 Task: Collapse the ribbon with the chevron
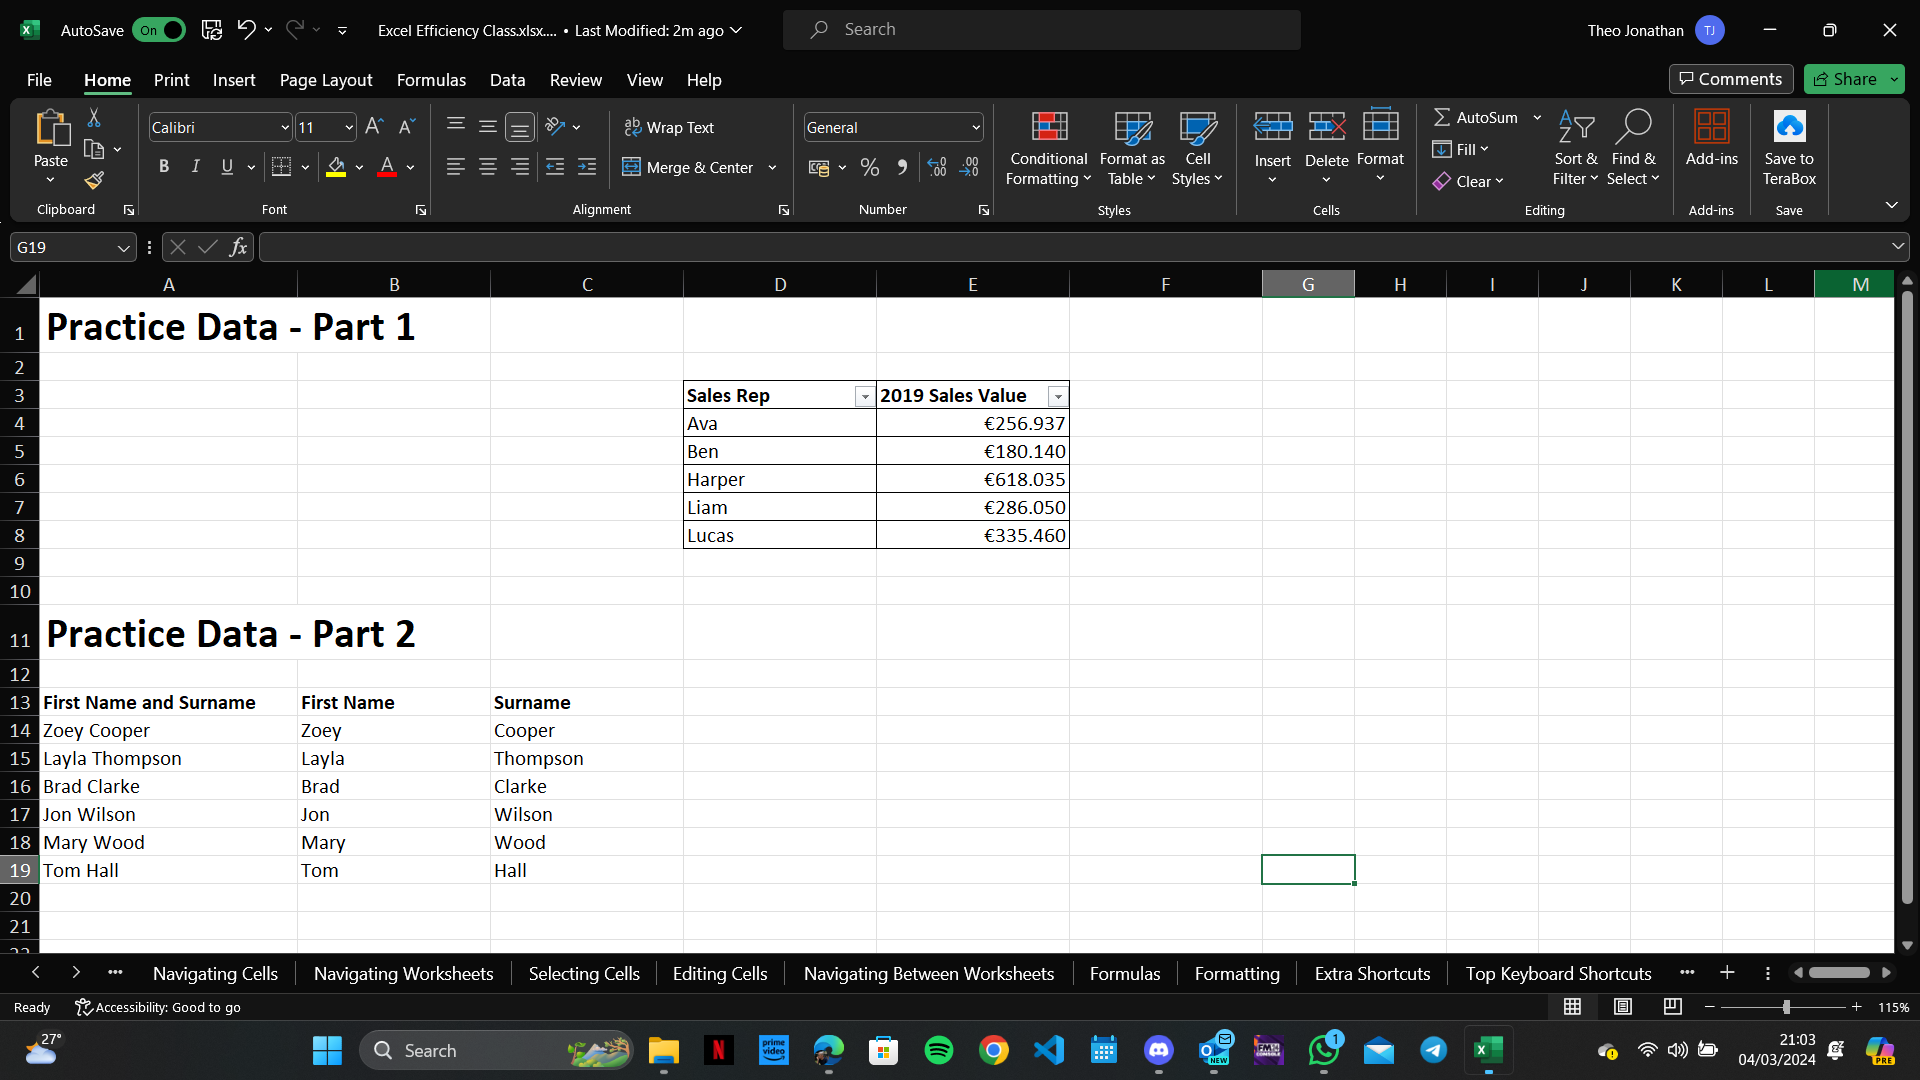point(1892,205)
